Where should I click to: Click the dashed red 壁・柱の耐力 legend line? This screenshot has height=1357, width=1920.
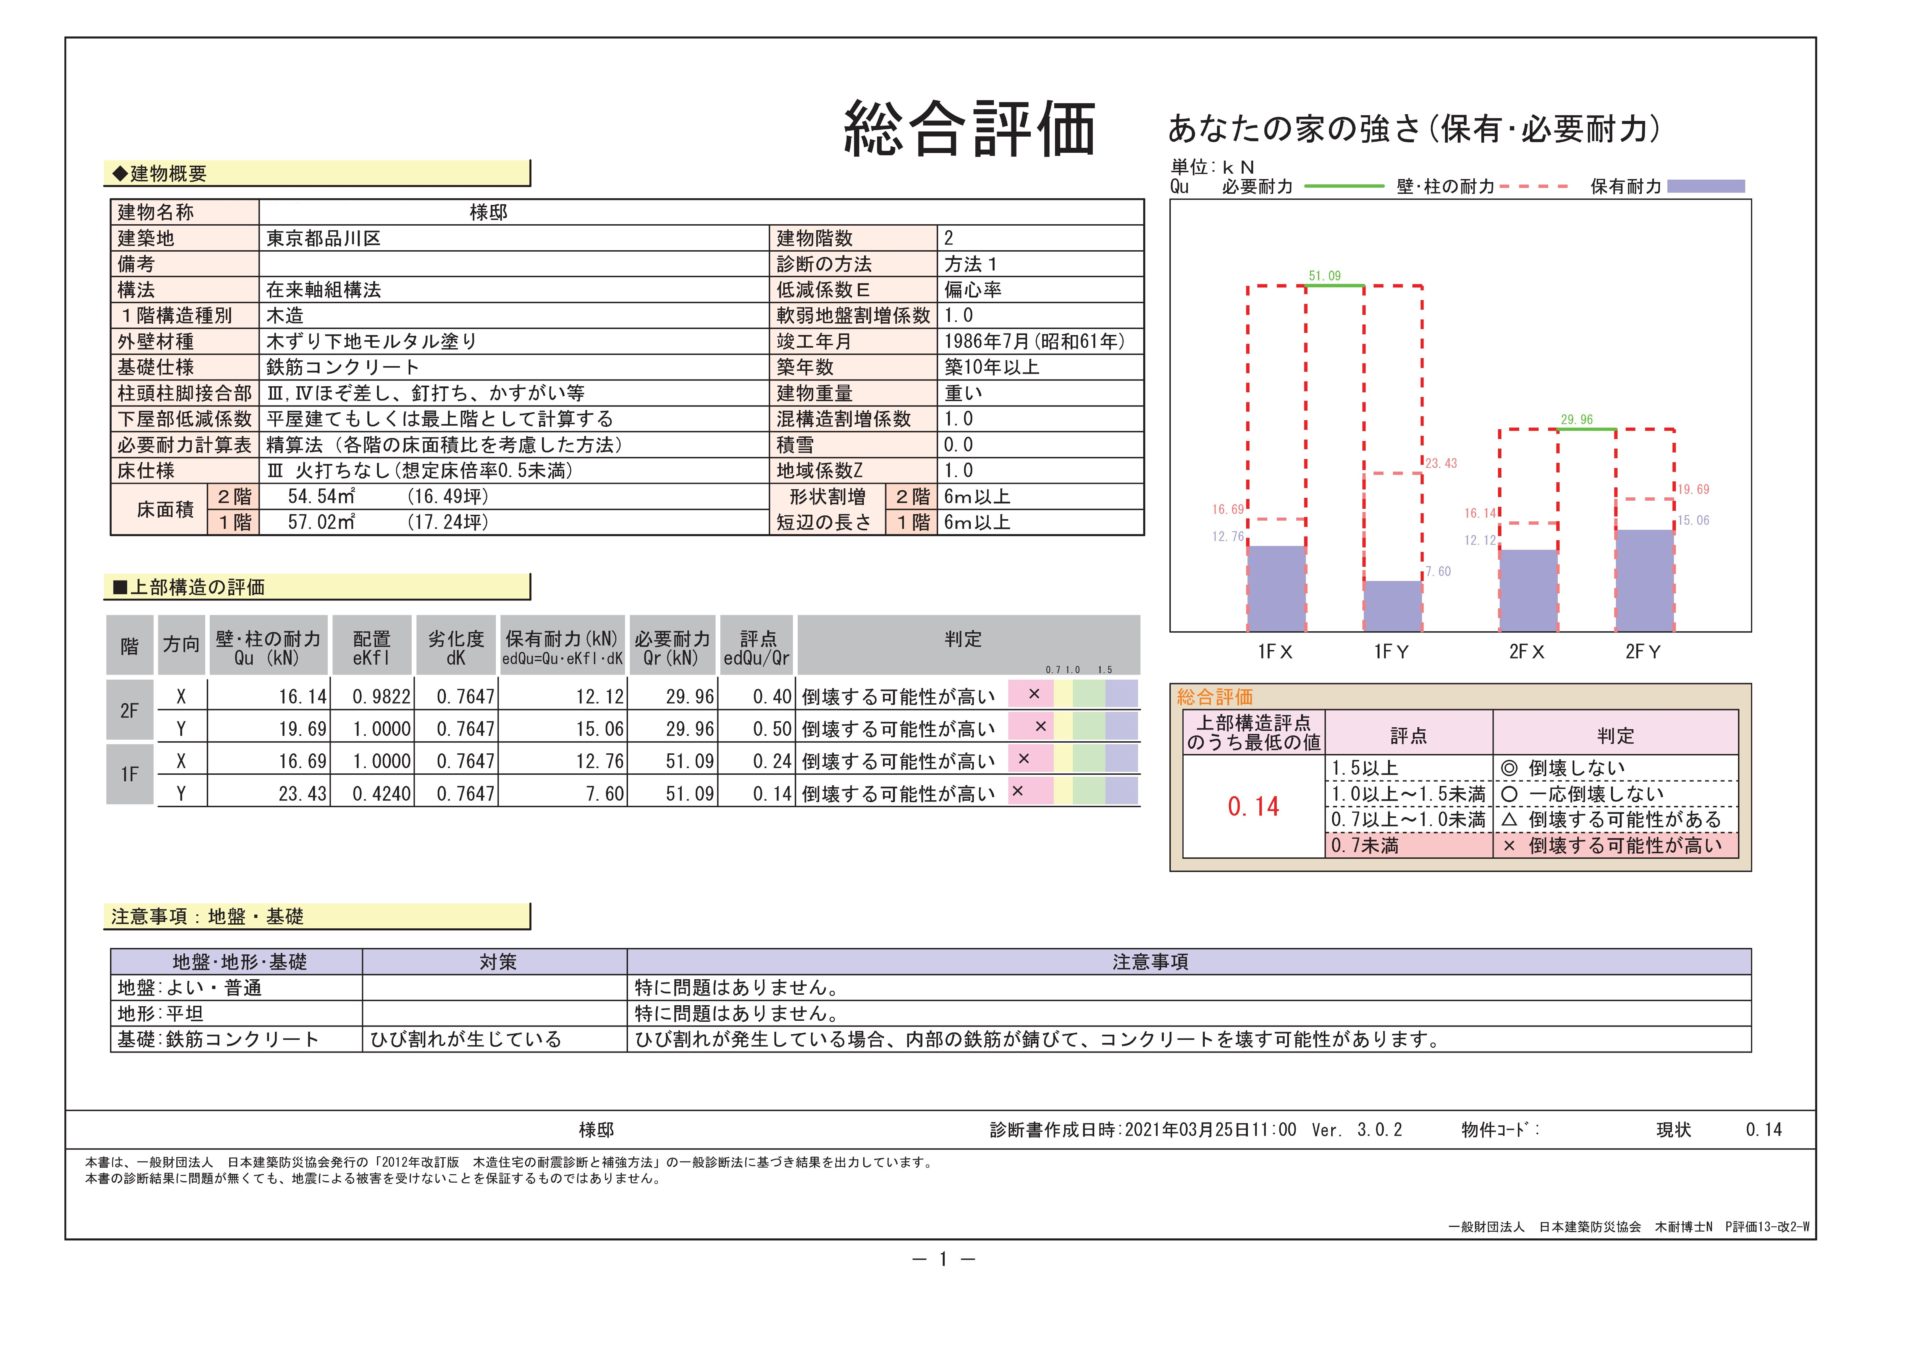1534,186
